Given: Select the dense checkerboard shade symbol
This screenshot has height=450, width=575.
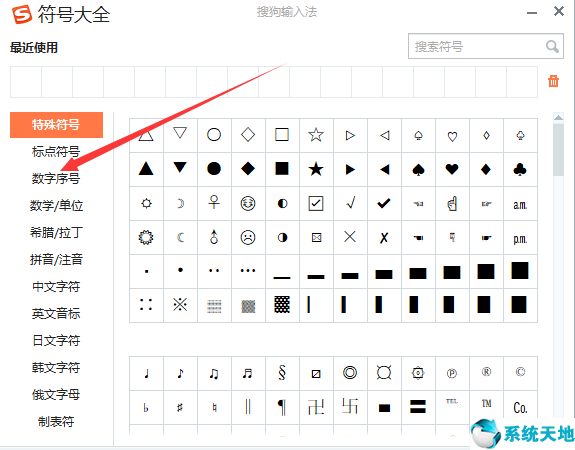Looking at the screenshot, I should click(x=282, y=305).
